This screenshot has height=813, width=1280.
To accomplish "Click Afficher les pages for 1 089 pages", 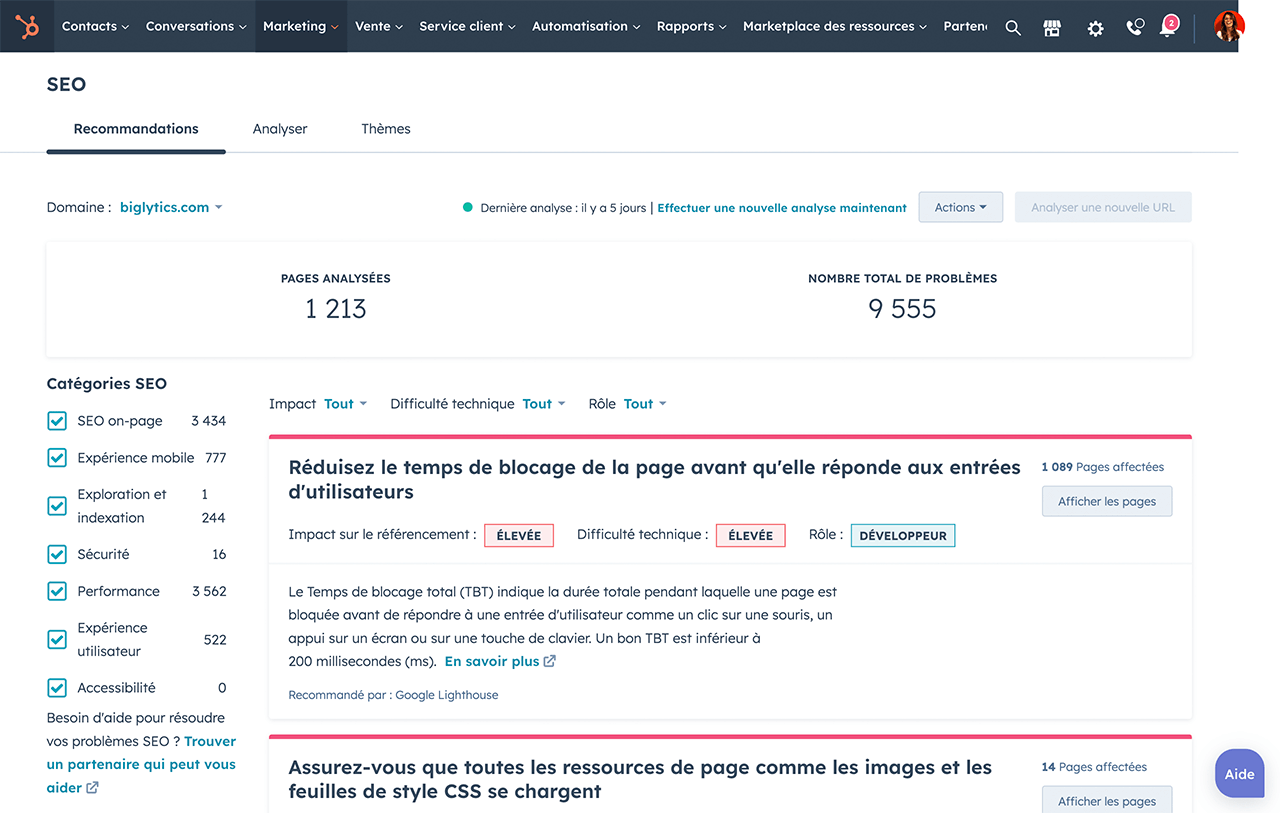I will [x=1106, y=502].
